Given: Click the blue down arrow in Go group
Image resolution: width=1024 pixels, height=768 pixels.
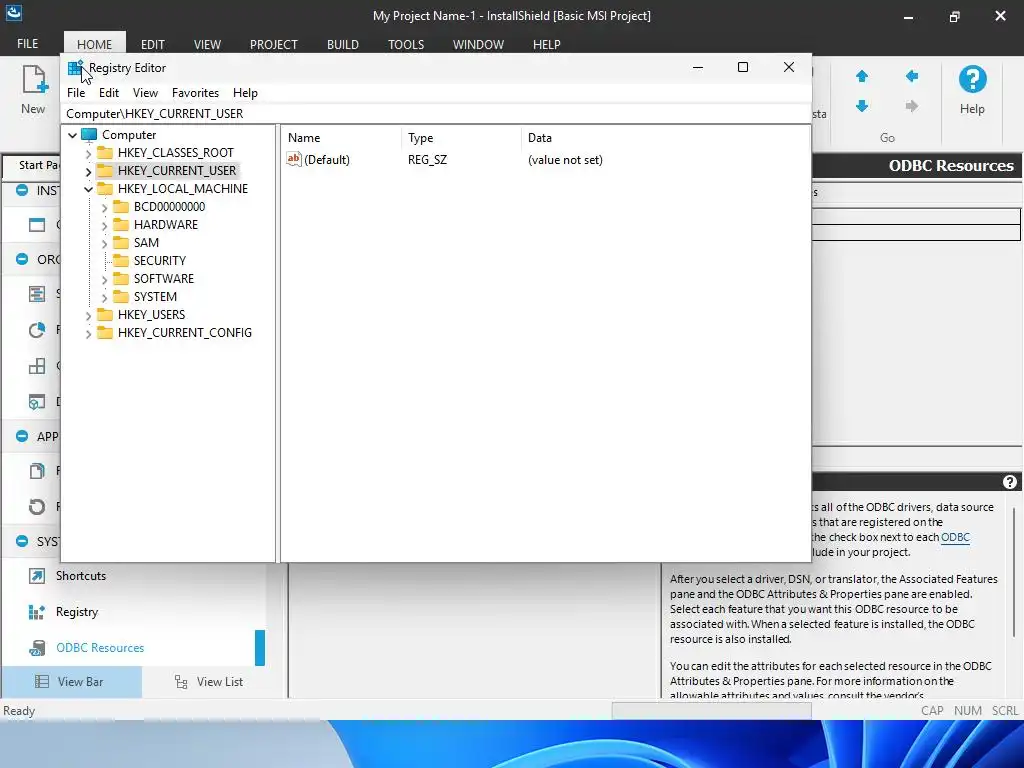Looking at the screenshot, I should pyautogui.click(x=862, y=106).
